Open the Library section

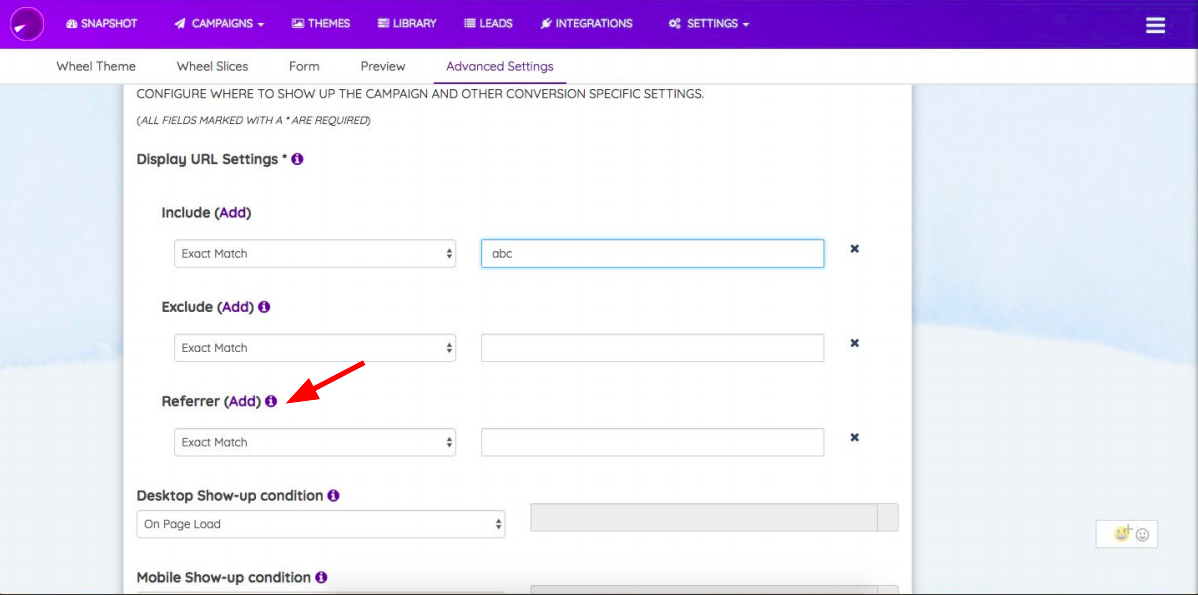click(x=407, y=24)
